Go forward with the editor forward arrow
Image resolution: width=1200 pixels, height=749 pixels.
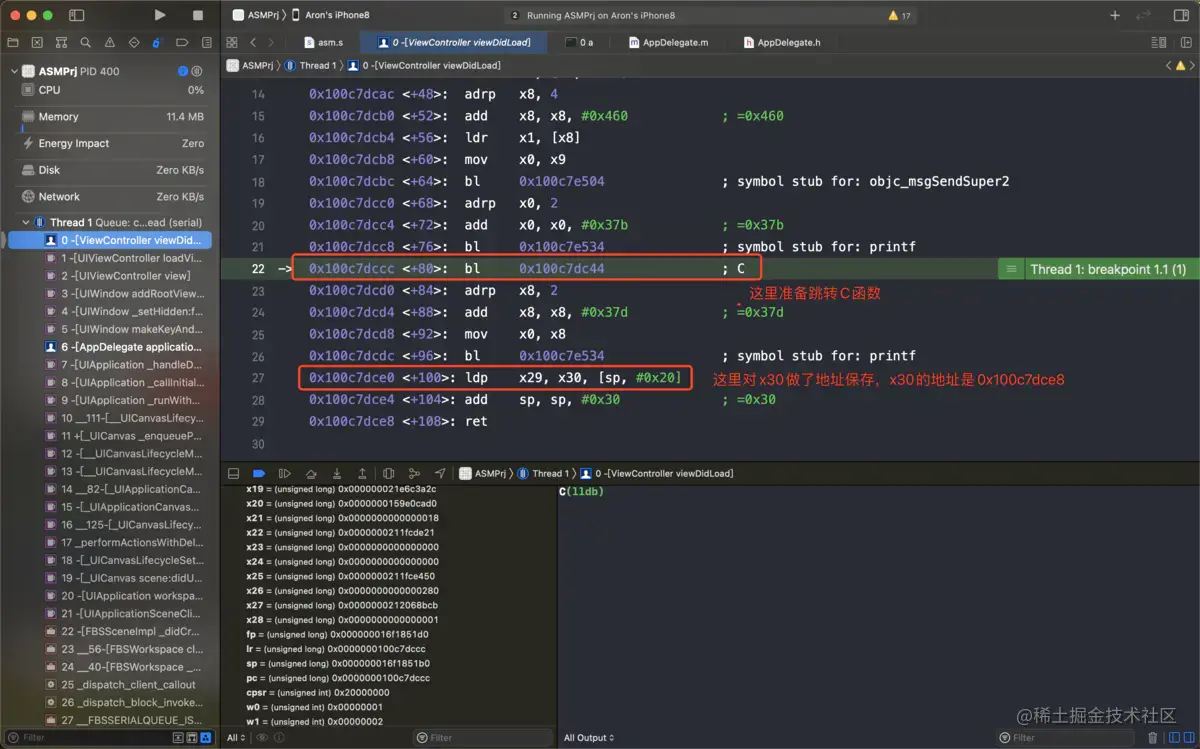pyautogui.click(x=271, y=43)
